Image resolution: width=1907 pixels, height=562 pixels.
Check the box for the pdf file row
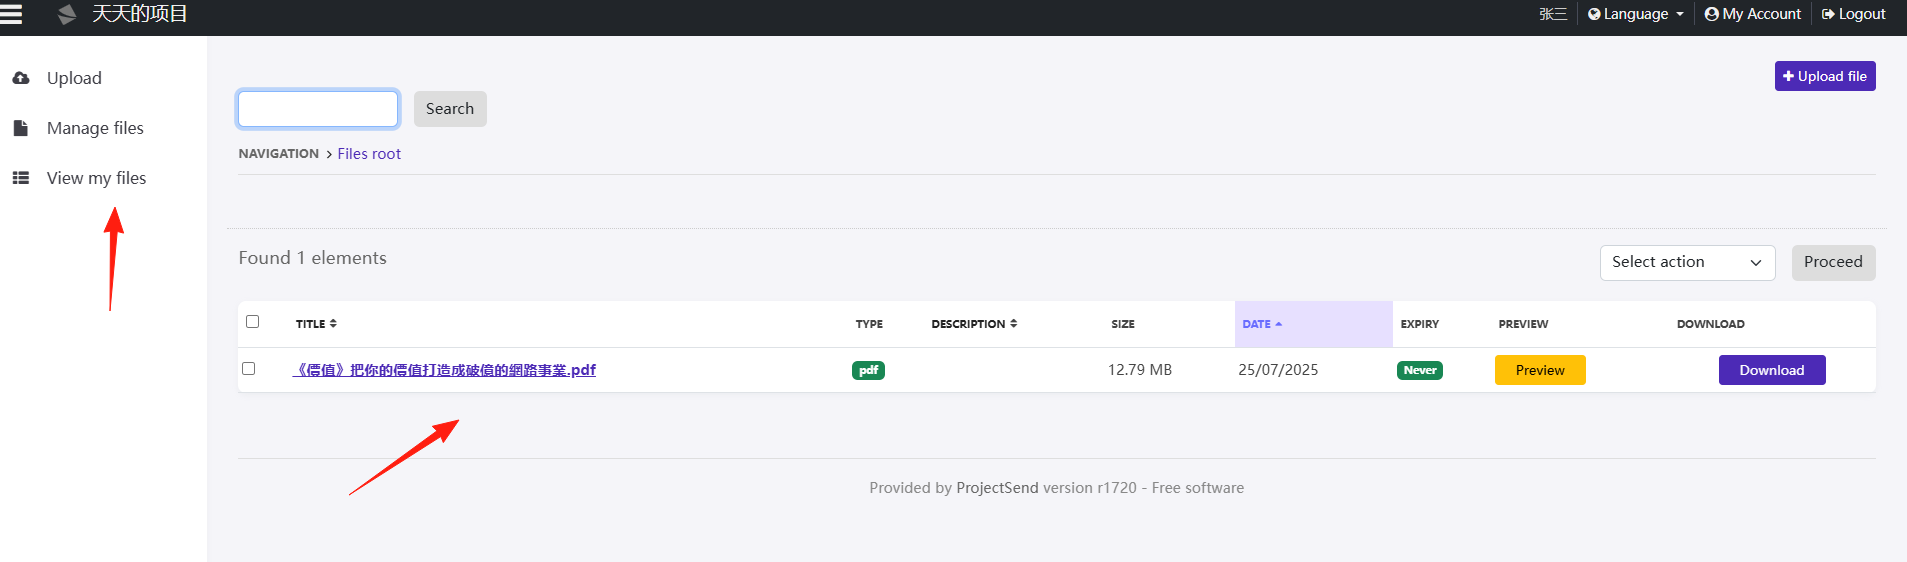click(x=248, y=369)
